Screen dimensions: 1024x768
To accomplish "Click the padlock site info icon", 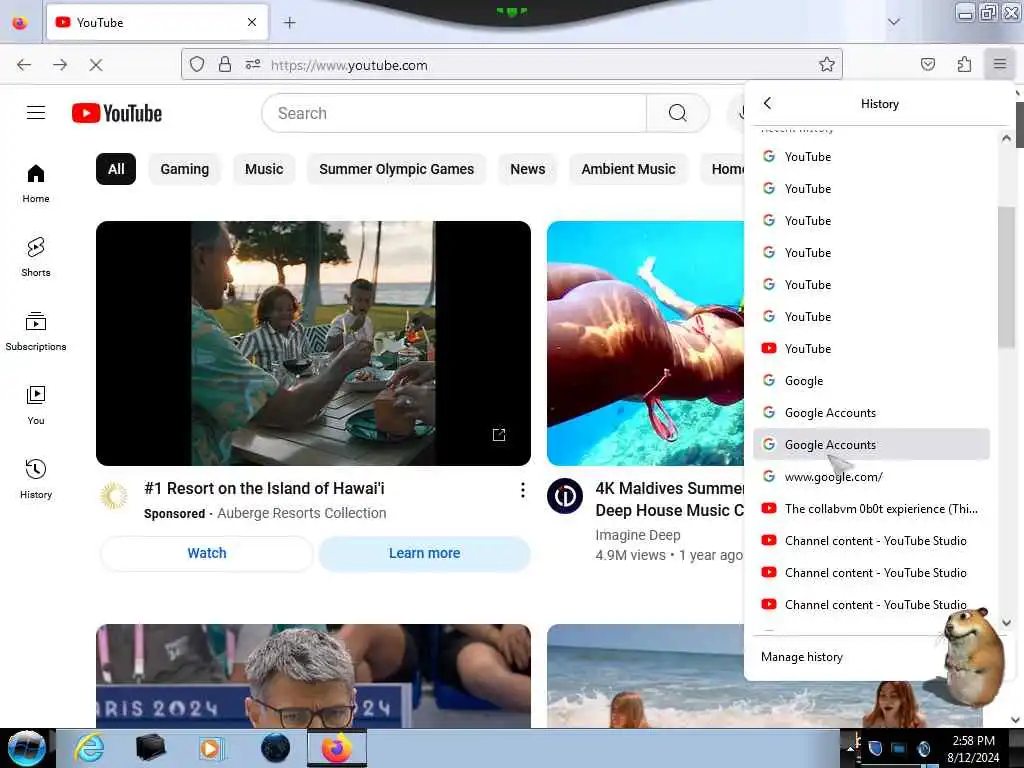I will (225, 64).
